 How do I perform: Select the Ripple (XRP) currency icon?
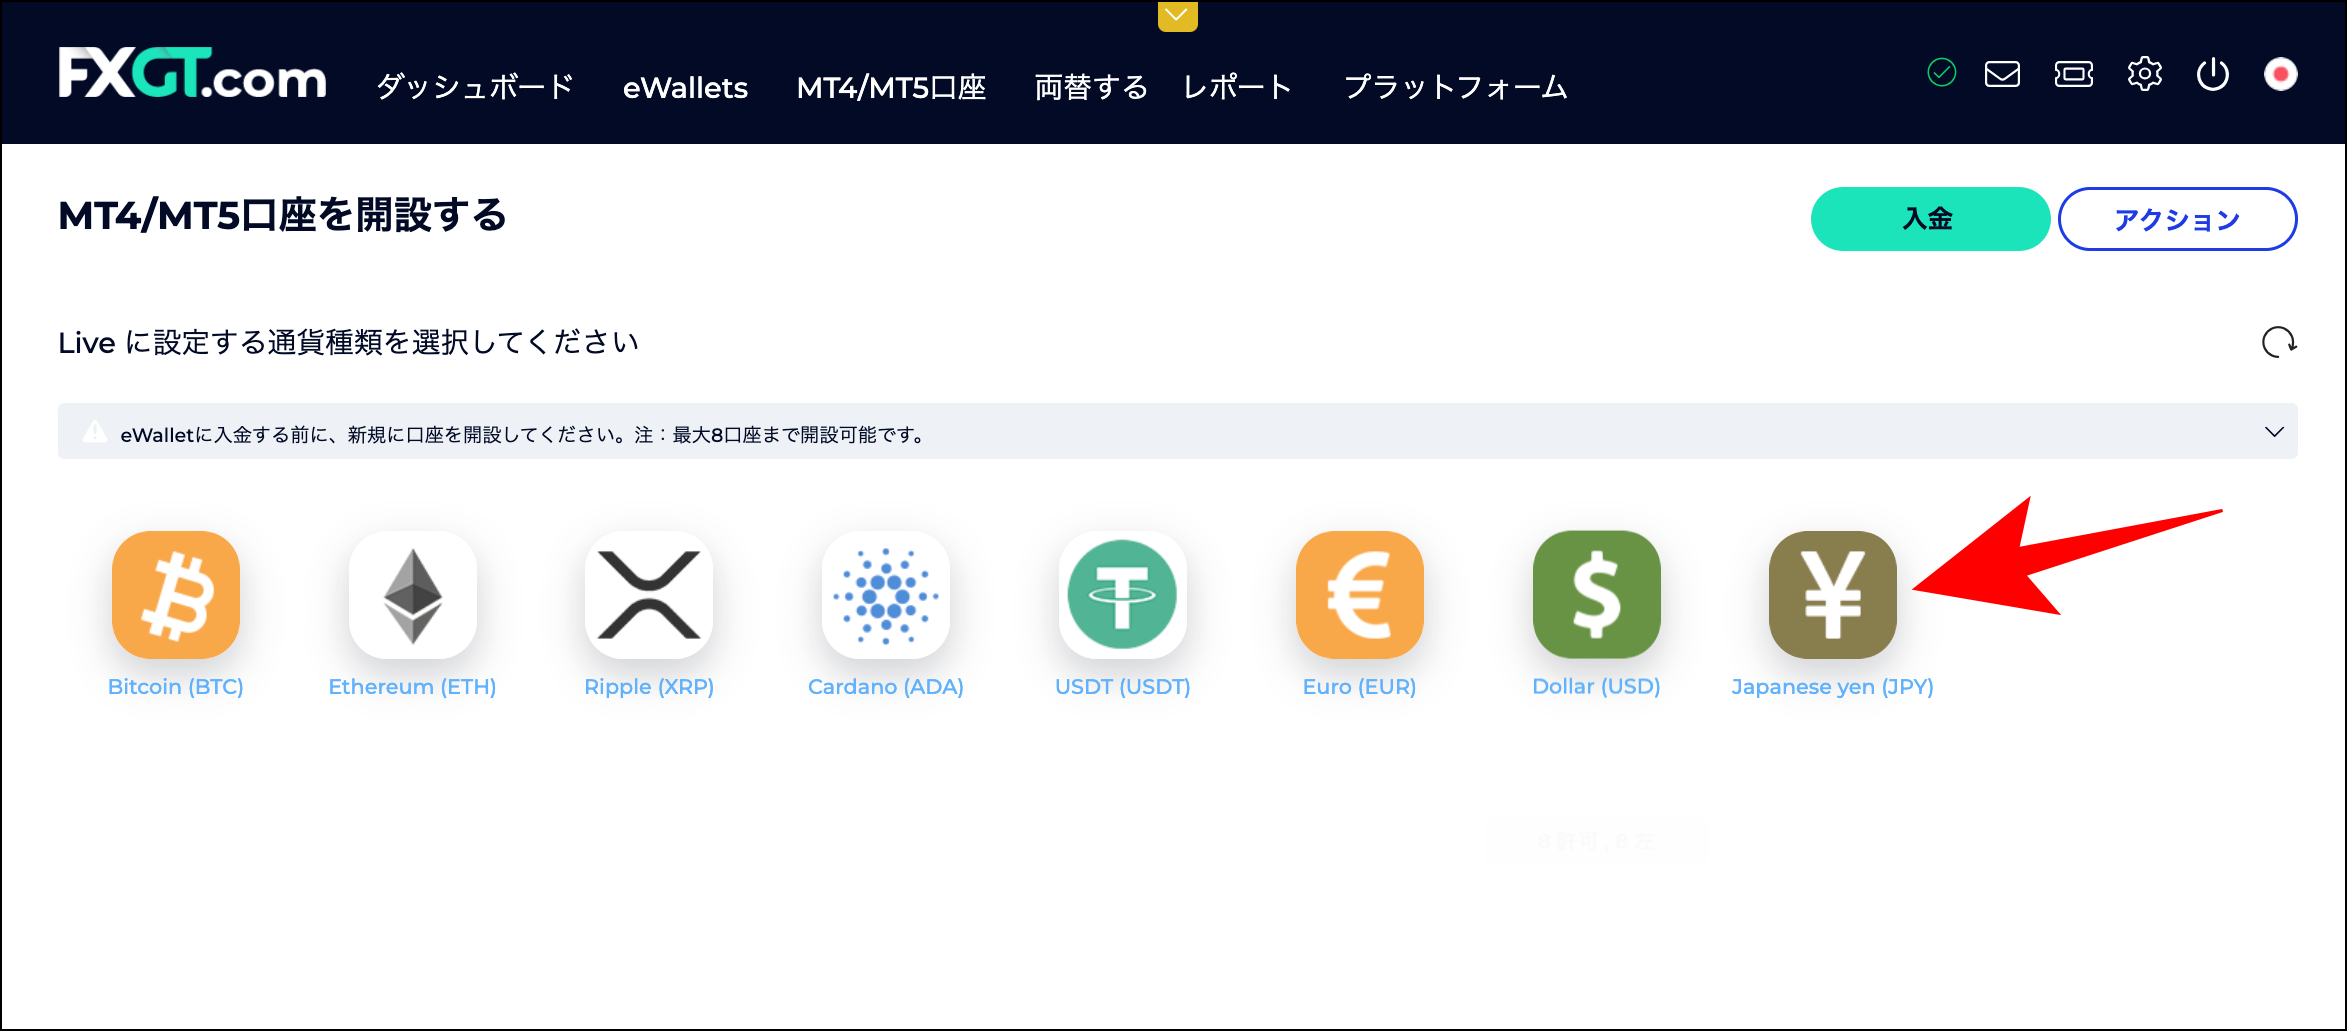pos(648,595)
